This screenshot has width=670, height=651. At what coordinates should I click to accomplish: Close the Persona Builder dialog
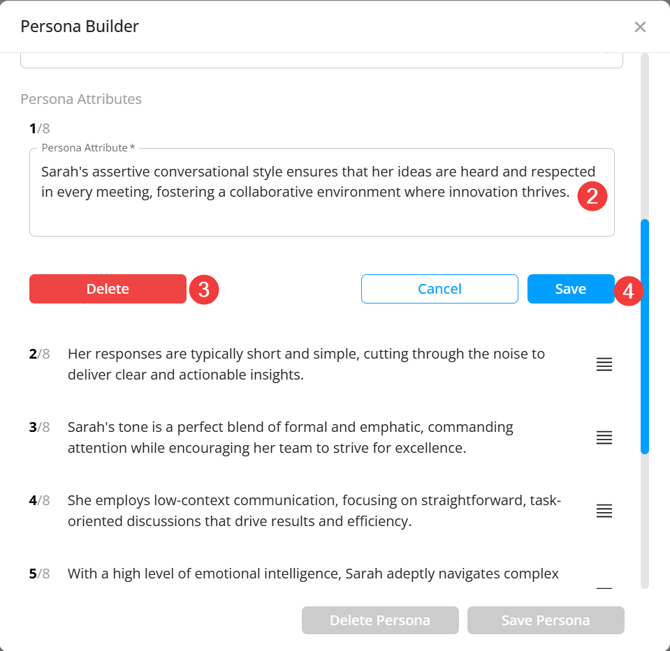tap(640, 27)
